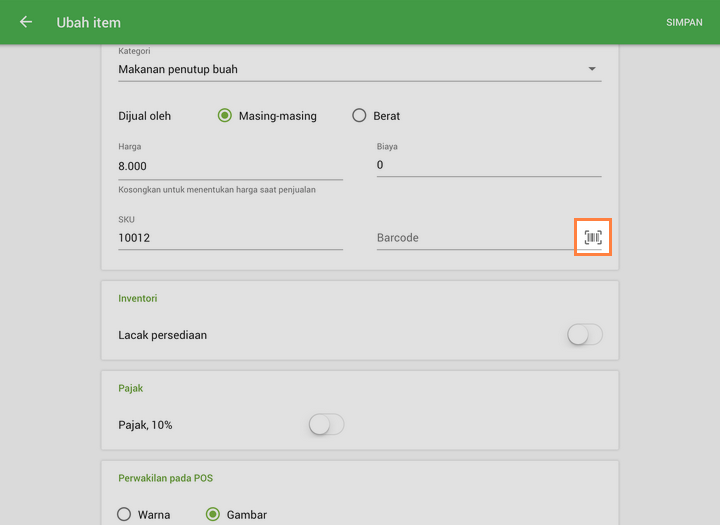Click SIMPAN to save the item
The image size is (720, 525).
(x=684, y=22)
